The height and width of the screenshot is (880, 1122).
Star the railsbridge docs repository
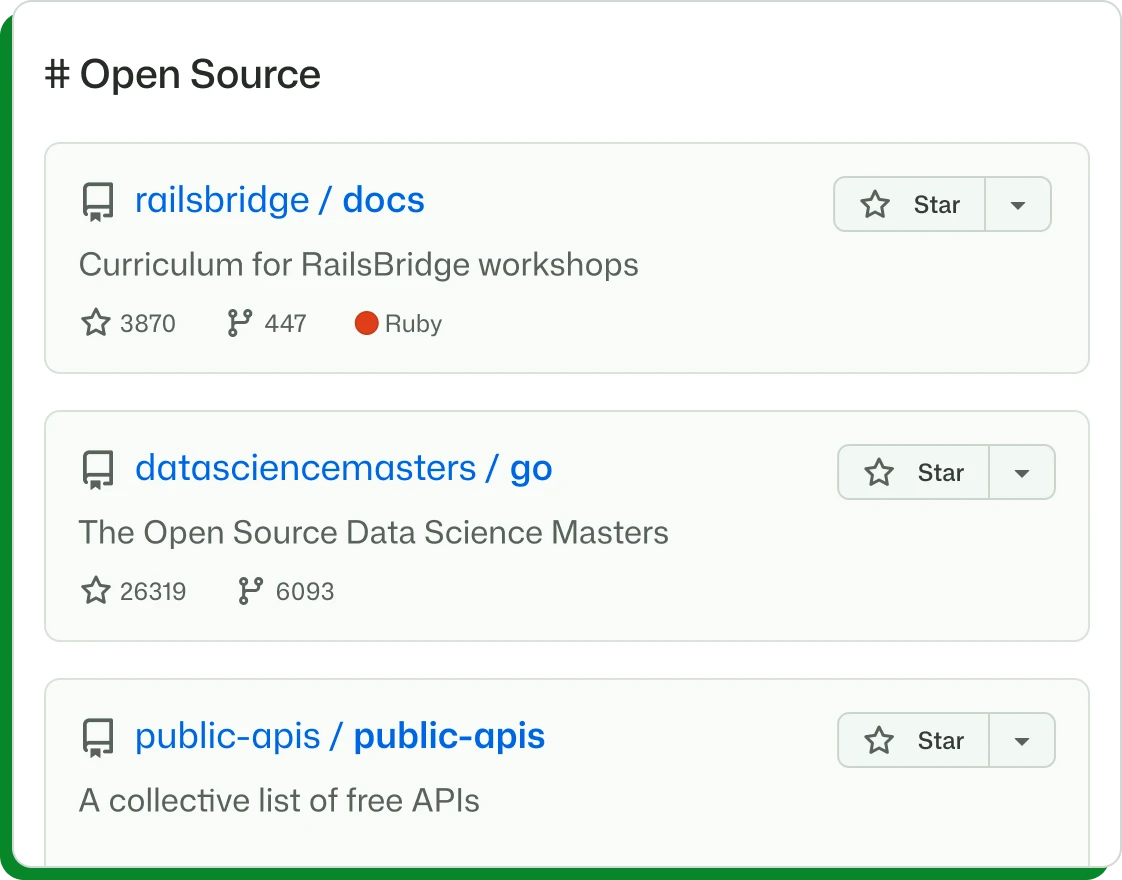click(909, 204)
